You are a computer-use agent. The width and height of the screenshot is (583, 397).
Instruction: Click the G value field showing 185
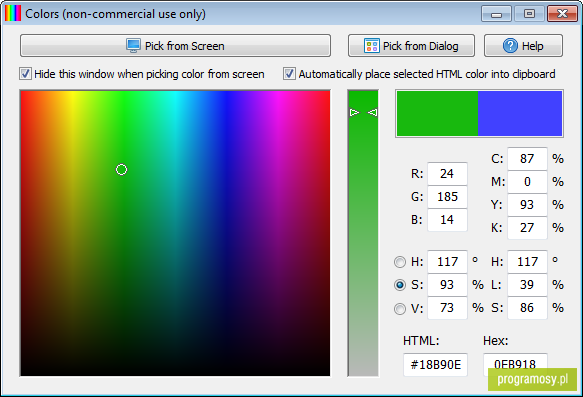pyautogui.click(x=447, y=197)
